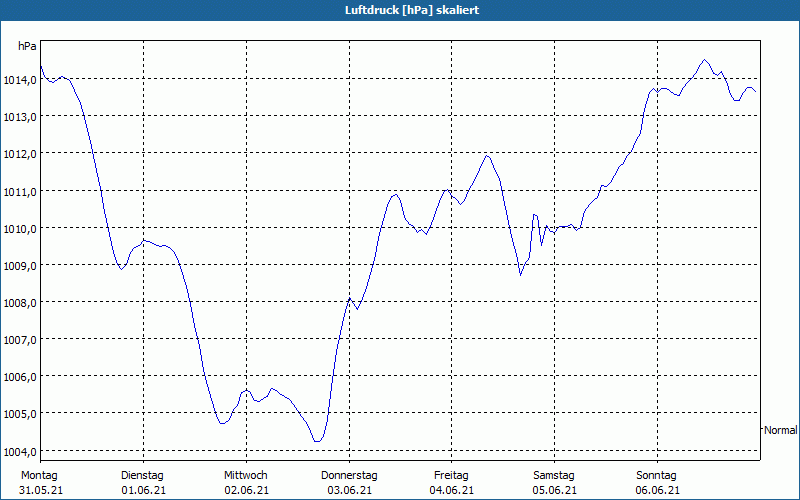The width and height of the screenshot is (800, 500).
Task: Click the date 01.06.21
Action: point(144,490)
